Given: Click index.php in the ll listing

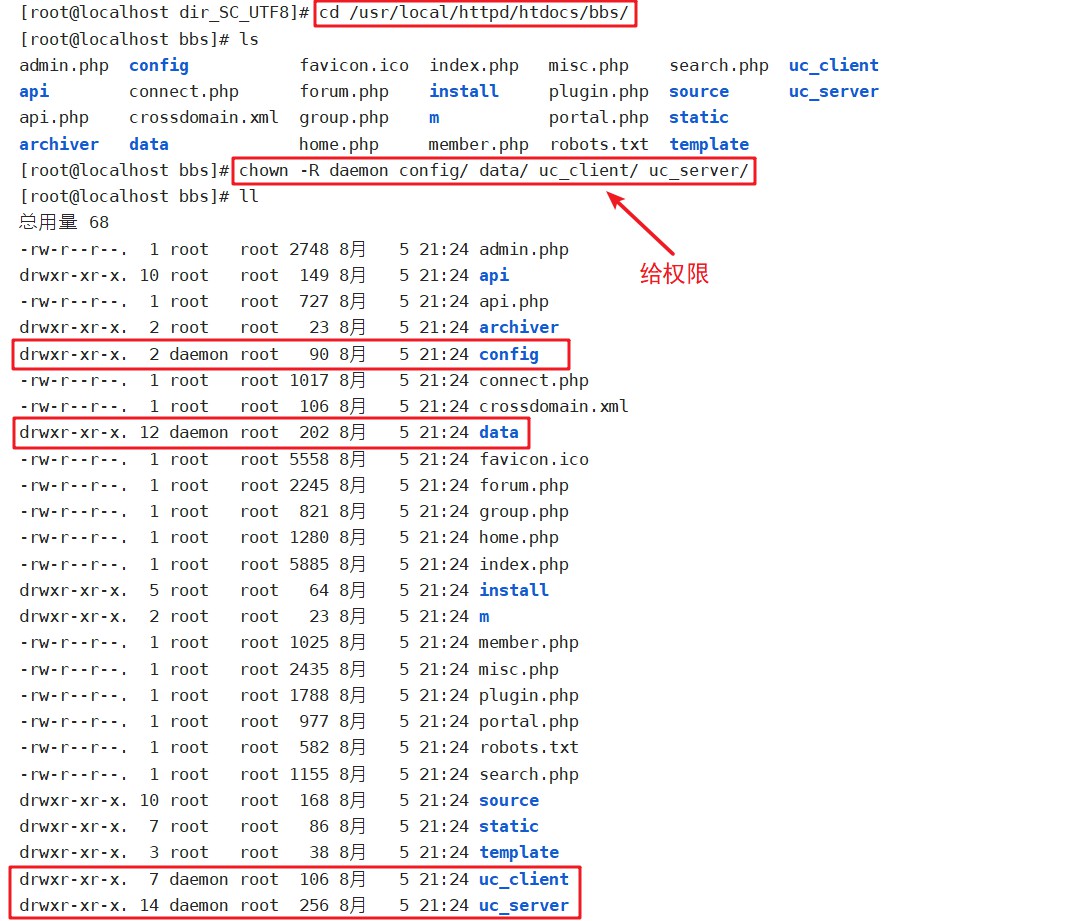Looking at the screenshot, I should [x=524, y=564].
